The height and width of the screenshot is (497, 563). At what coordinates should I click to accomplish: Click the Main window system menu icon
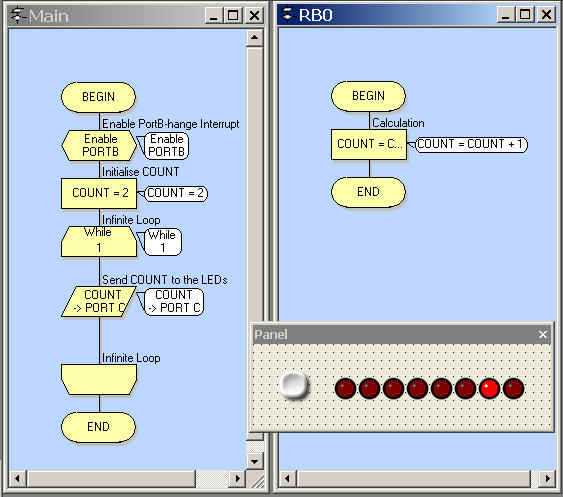pyautogui.click(x=18, y=15)
